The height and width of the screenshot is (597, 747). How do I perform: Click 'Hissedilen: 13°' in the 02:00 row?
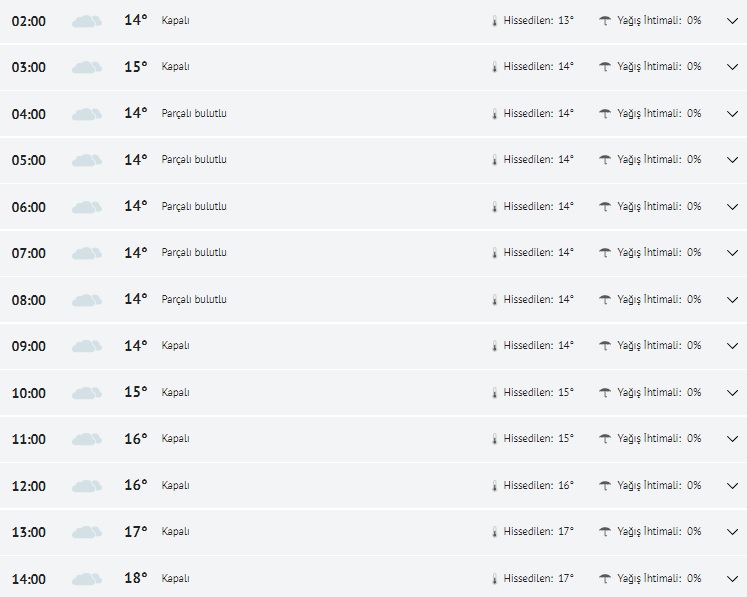(x=539, y=20)
